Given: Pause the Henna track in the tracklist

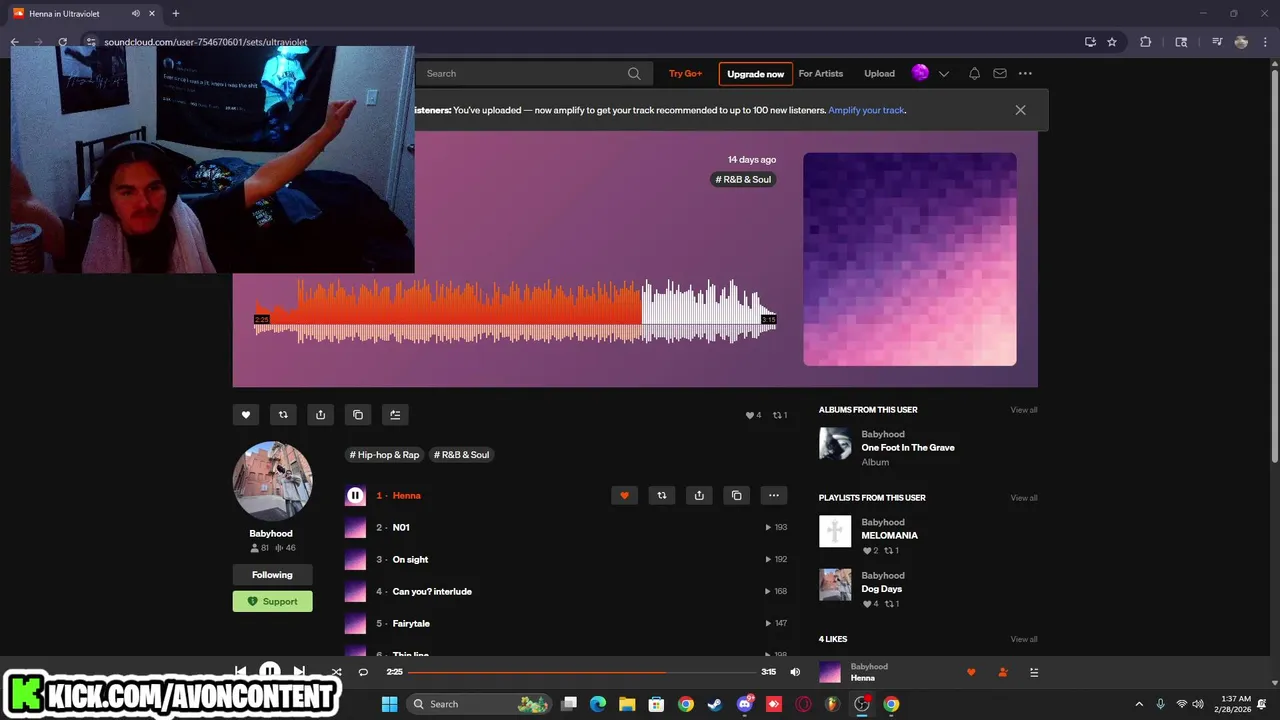Looking at the screenshot, I should click(355, 495).
